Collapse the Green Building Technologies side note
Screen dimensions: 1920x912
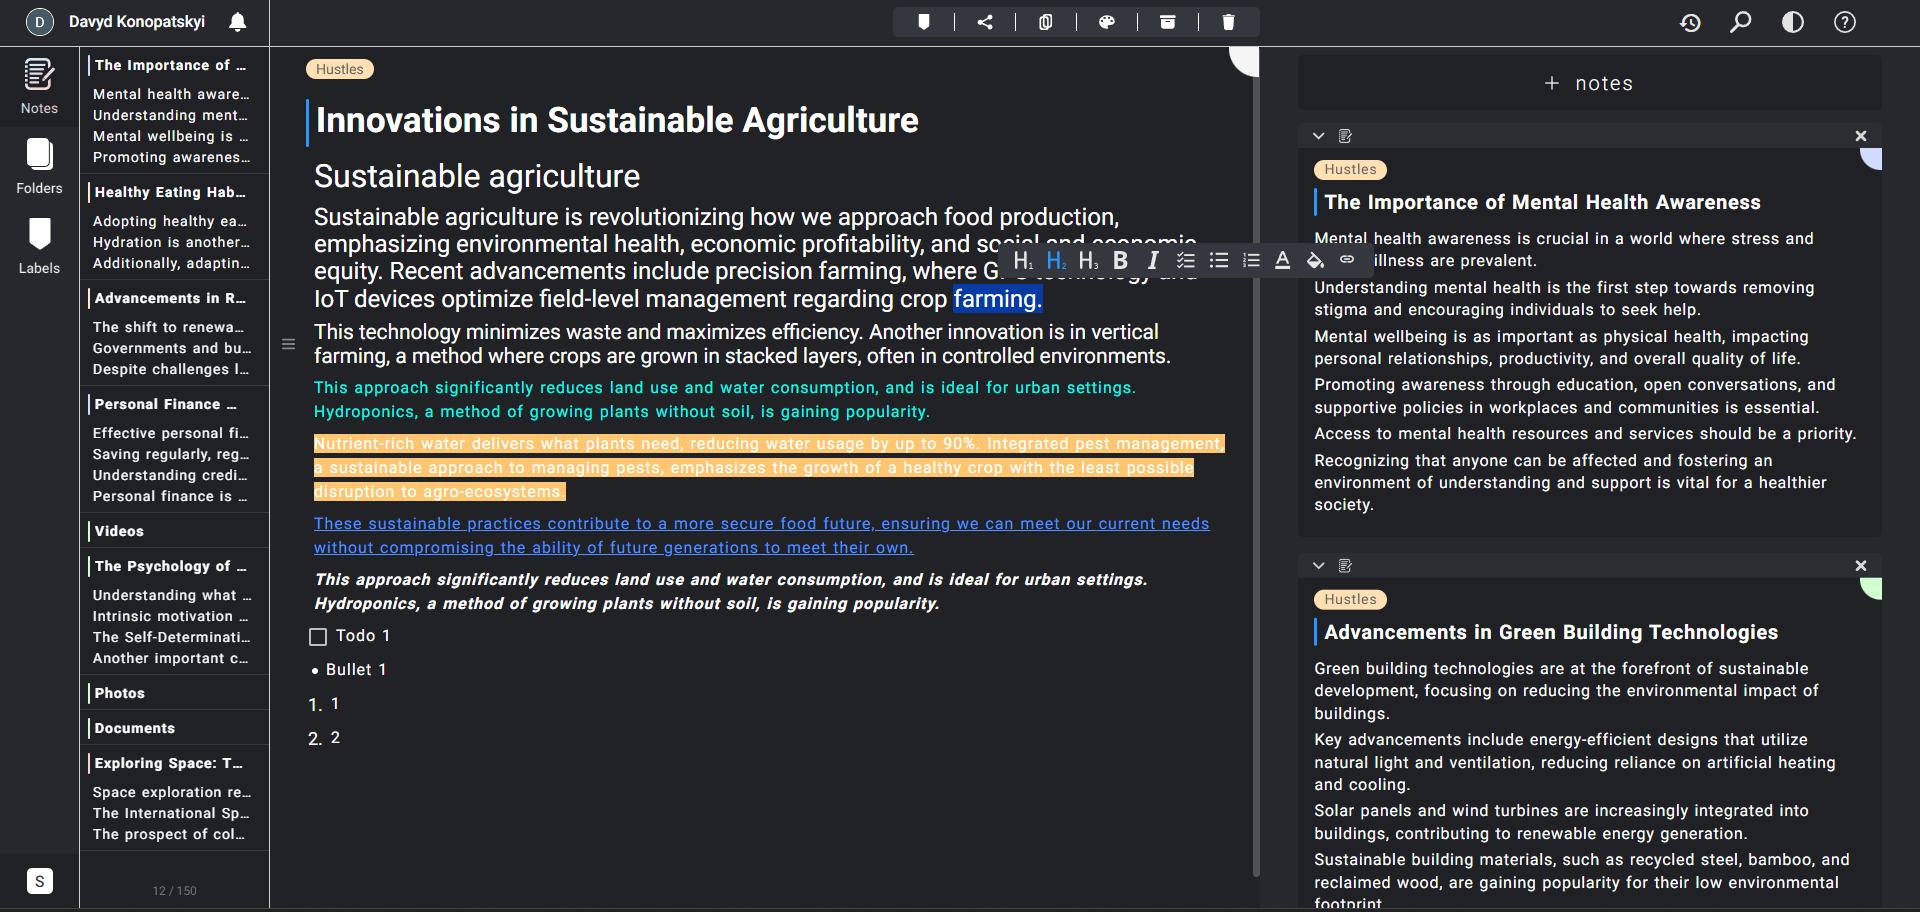click(1319, 566)
